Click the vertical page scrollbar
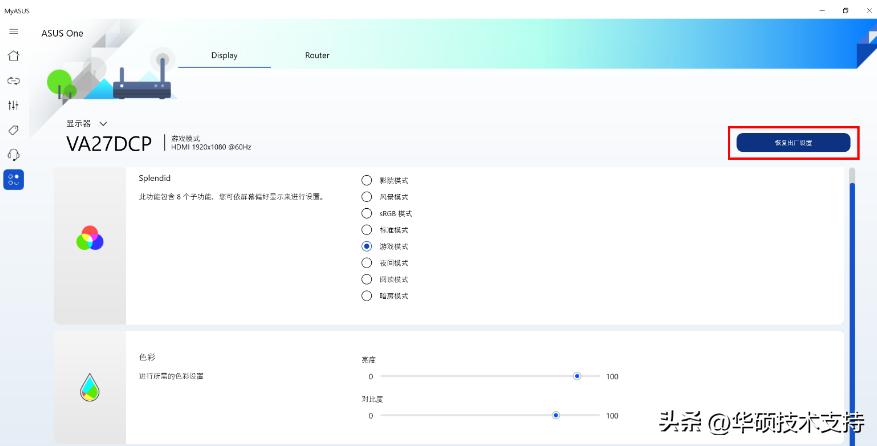The height and width of the screenshot is (446, 877). point(852,305)
